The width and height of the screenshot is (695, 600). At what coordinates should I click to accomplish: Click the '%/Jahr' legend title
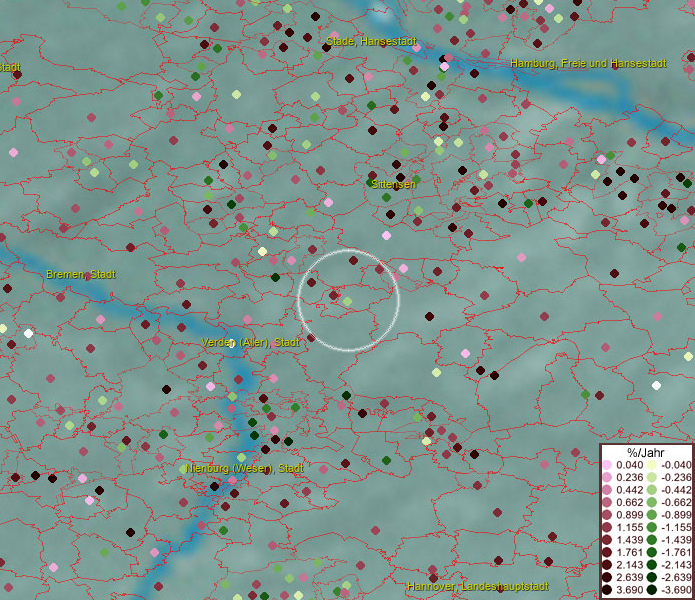coord(645,452)
